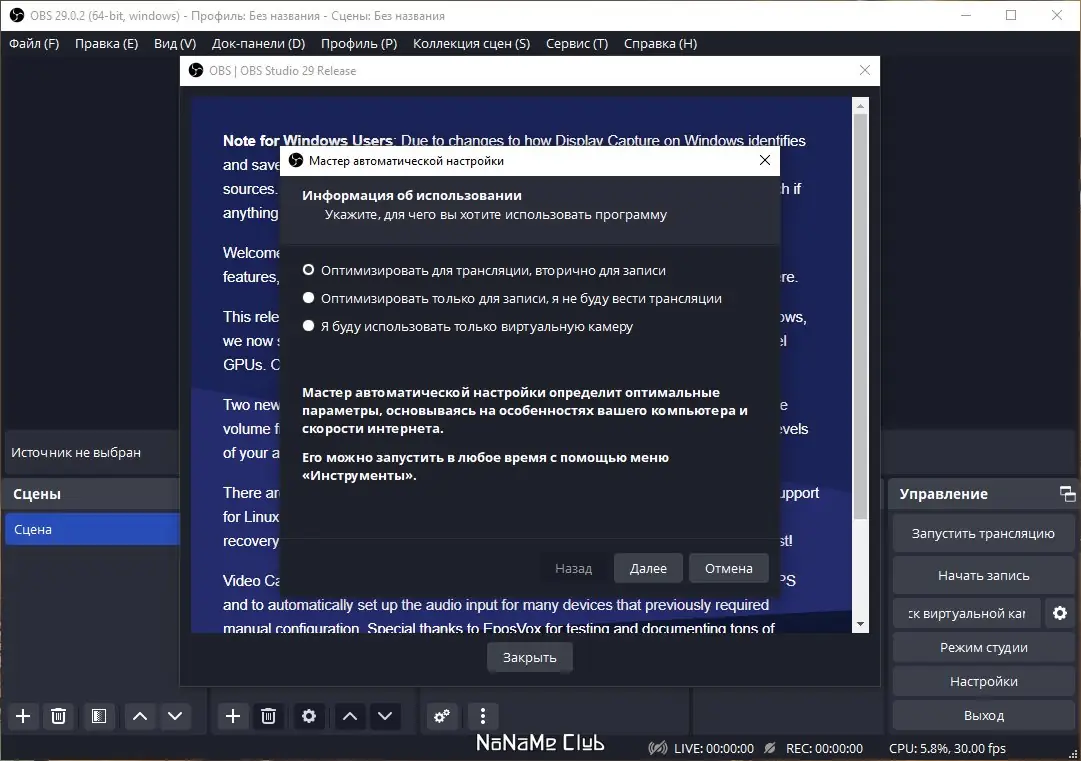This screenshot has height=761, width=1081.
Task: Open the Справка menu
Action: [660, 43]
